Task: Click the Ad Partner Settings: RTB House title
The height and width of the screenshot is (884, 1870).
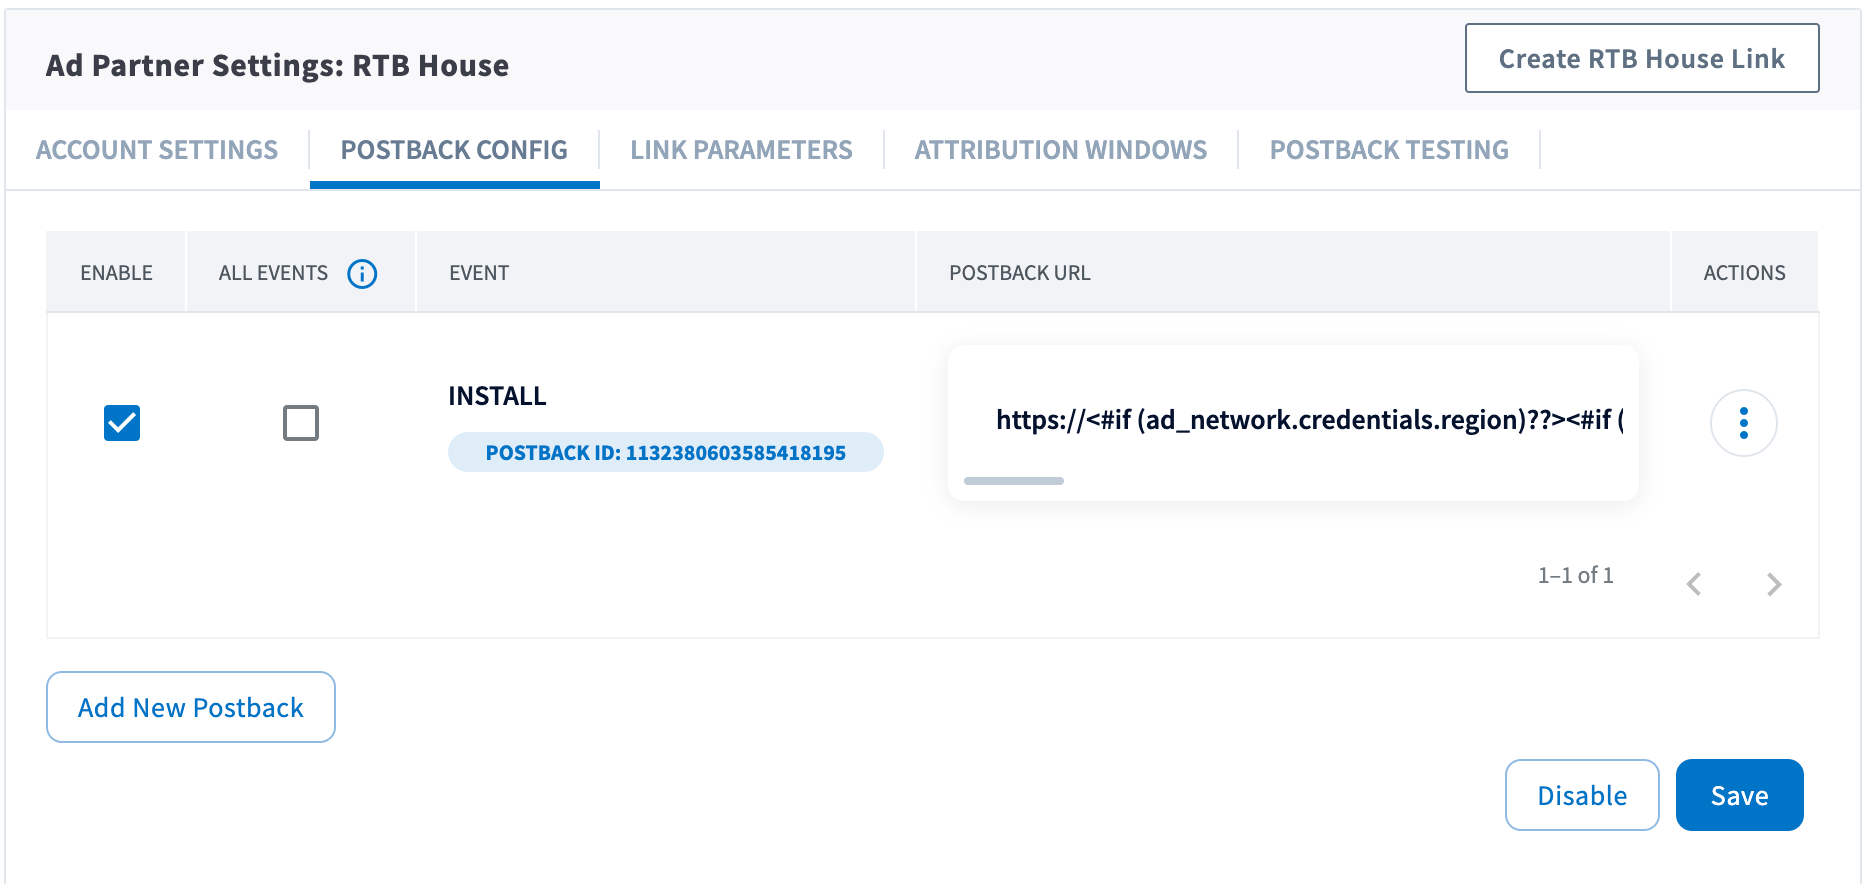Action: [277, 65]
